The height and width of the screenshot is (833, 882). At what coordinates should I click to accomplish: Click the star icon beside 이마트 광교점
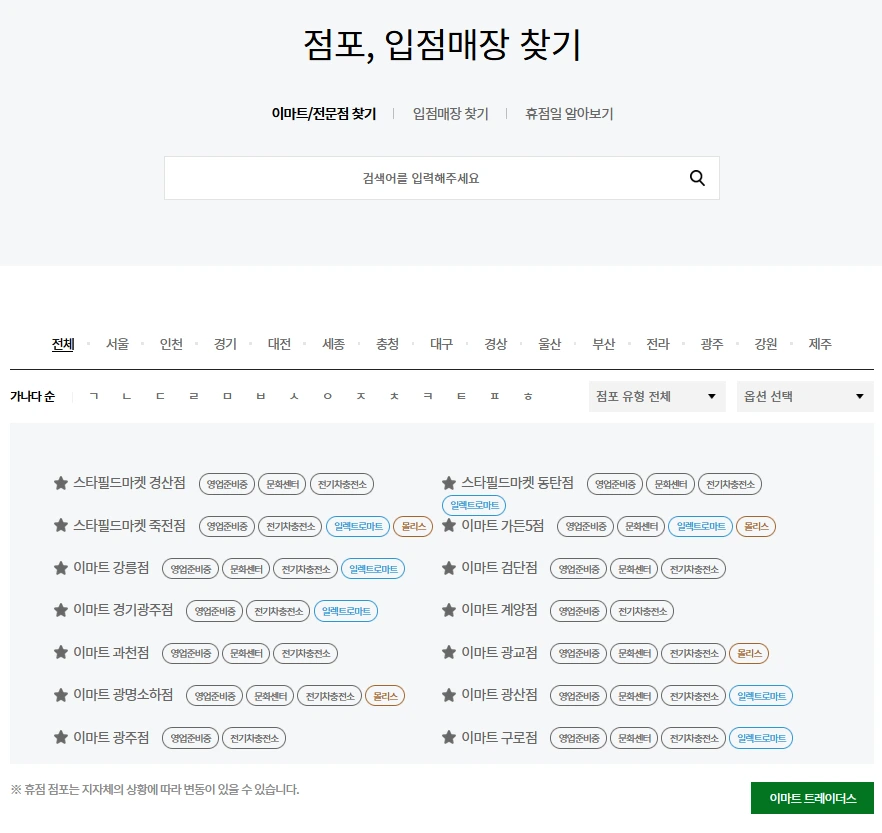[x=449, y=653]
